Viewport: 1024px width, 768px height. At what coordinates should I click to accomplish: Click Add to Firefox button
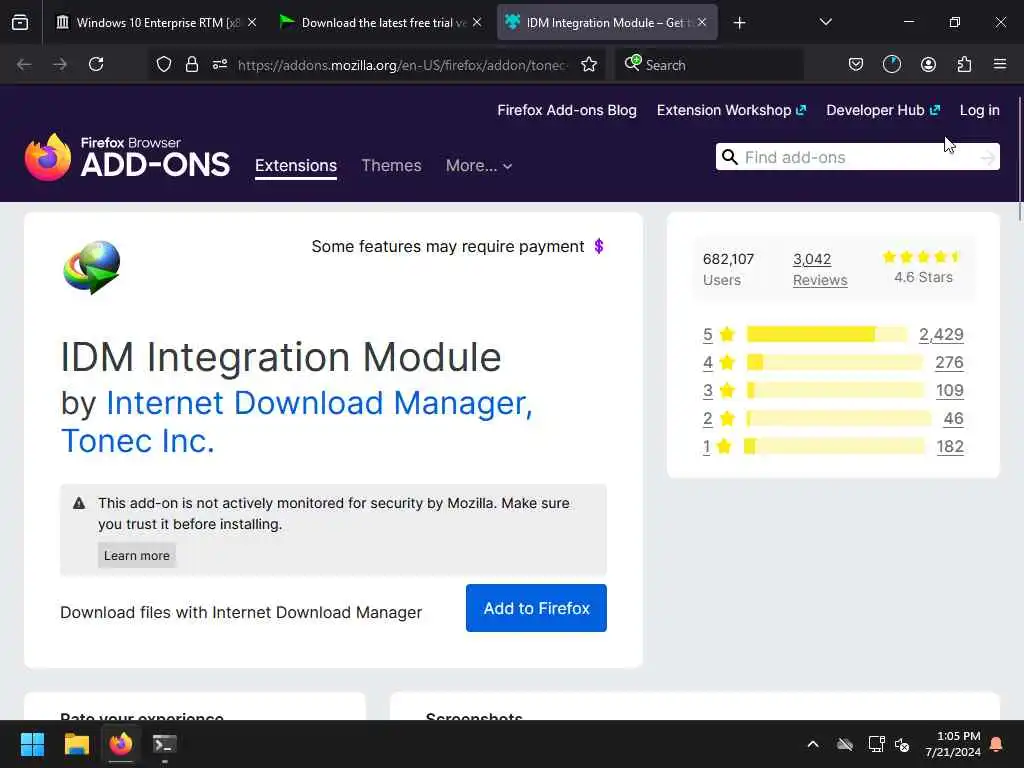pos(536,608)
